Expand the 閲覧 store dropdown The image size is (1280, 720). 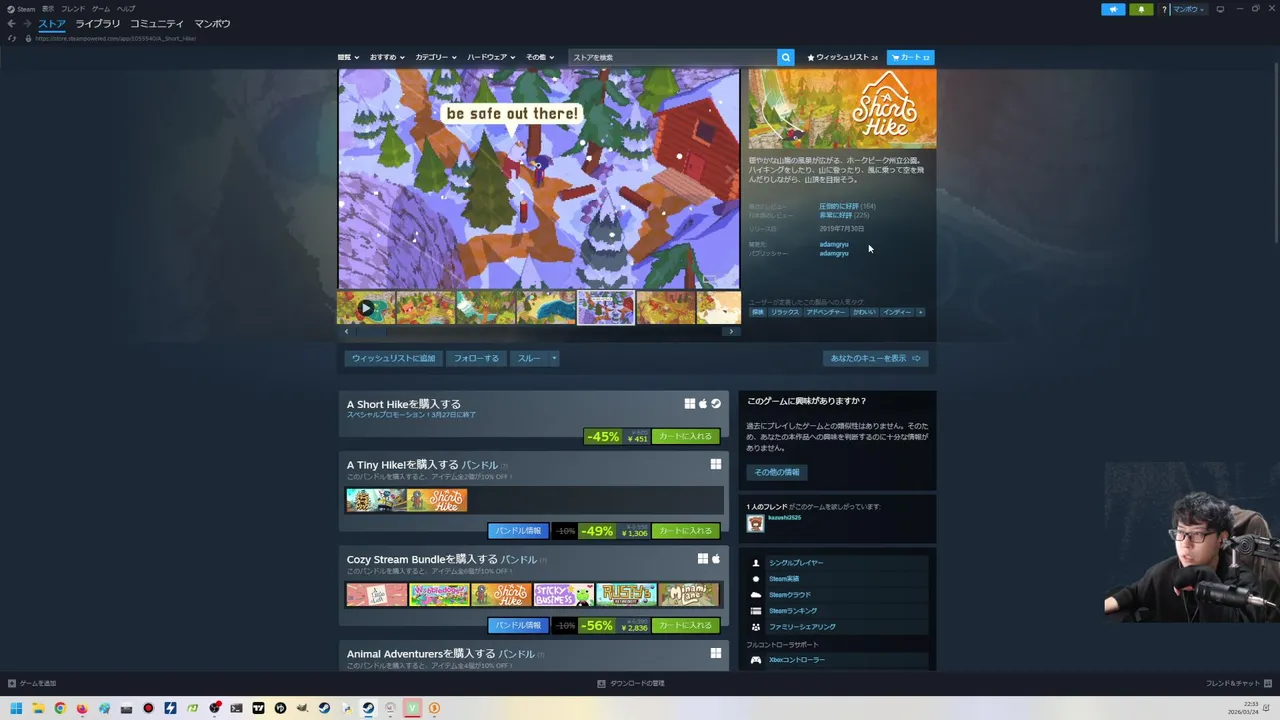(x=348, y=57)
